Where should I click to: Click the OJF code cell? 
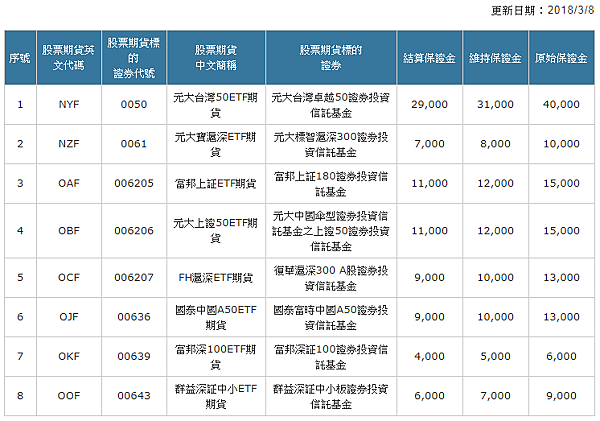69,317
